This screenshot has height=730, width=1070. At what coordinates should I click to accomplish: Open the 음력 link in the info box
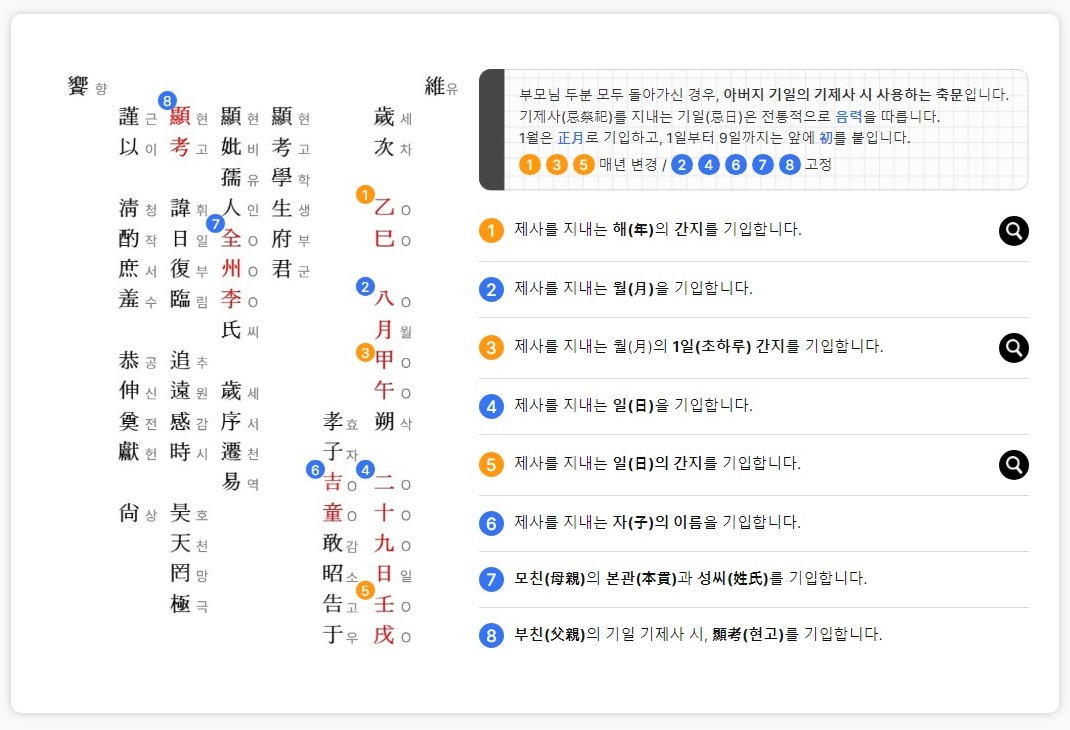pyautogui.click(x=849, y=117)
